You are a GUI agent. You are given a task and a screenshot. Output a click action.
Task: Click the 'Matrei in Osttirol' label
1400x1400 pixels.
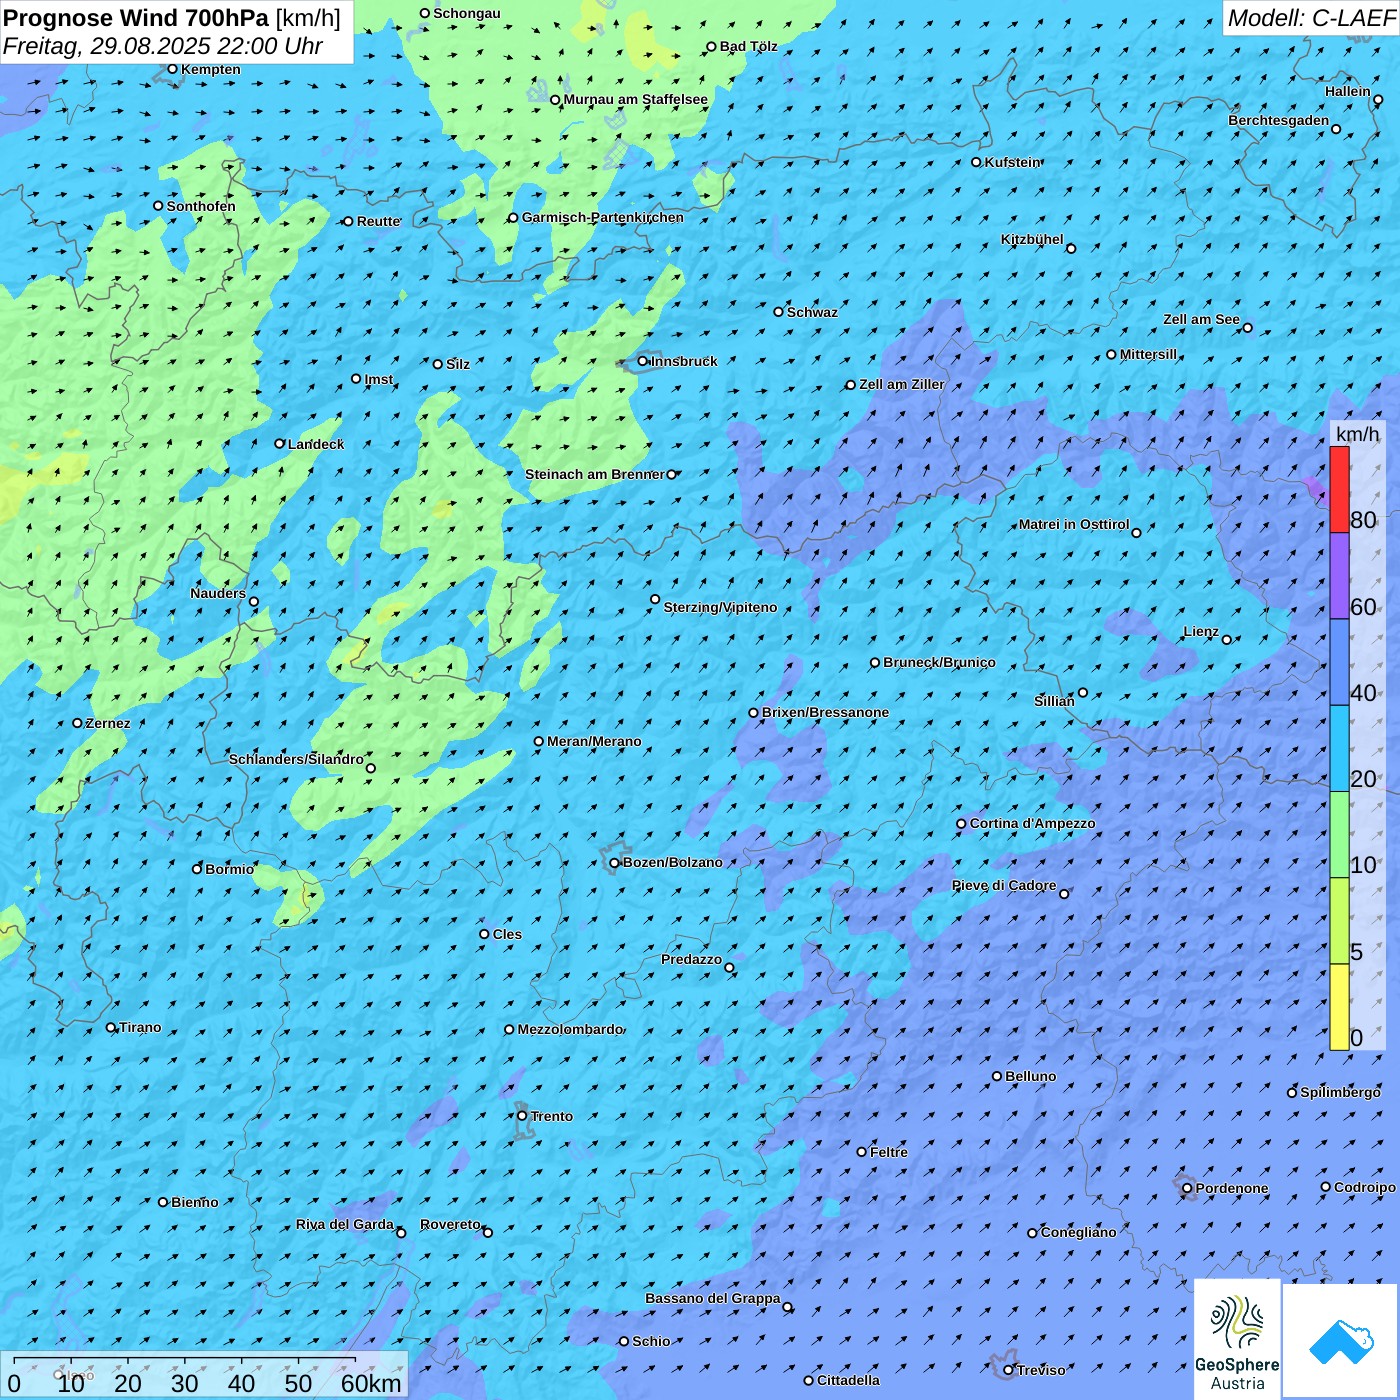(x=1074, y=524)
